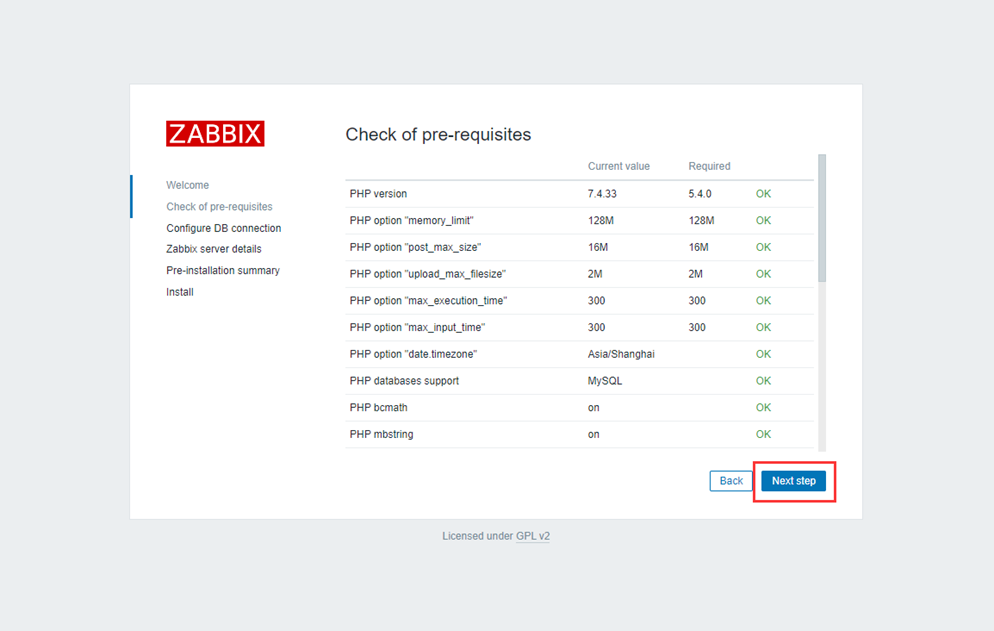
Task: Click the MySQL databases support value
Action: [605, 381]
